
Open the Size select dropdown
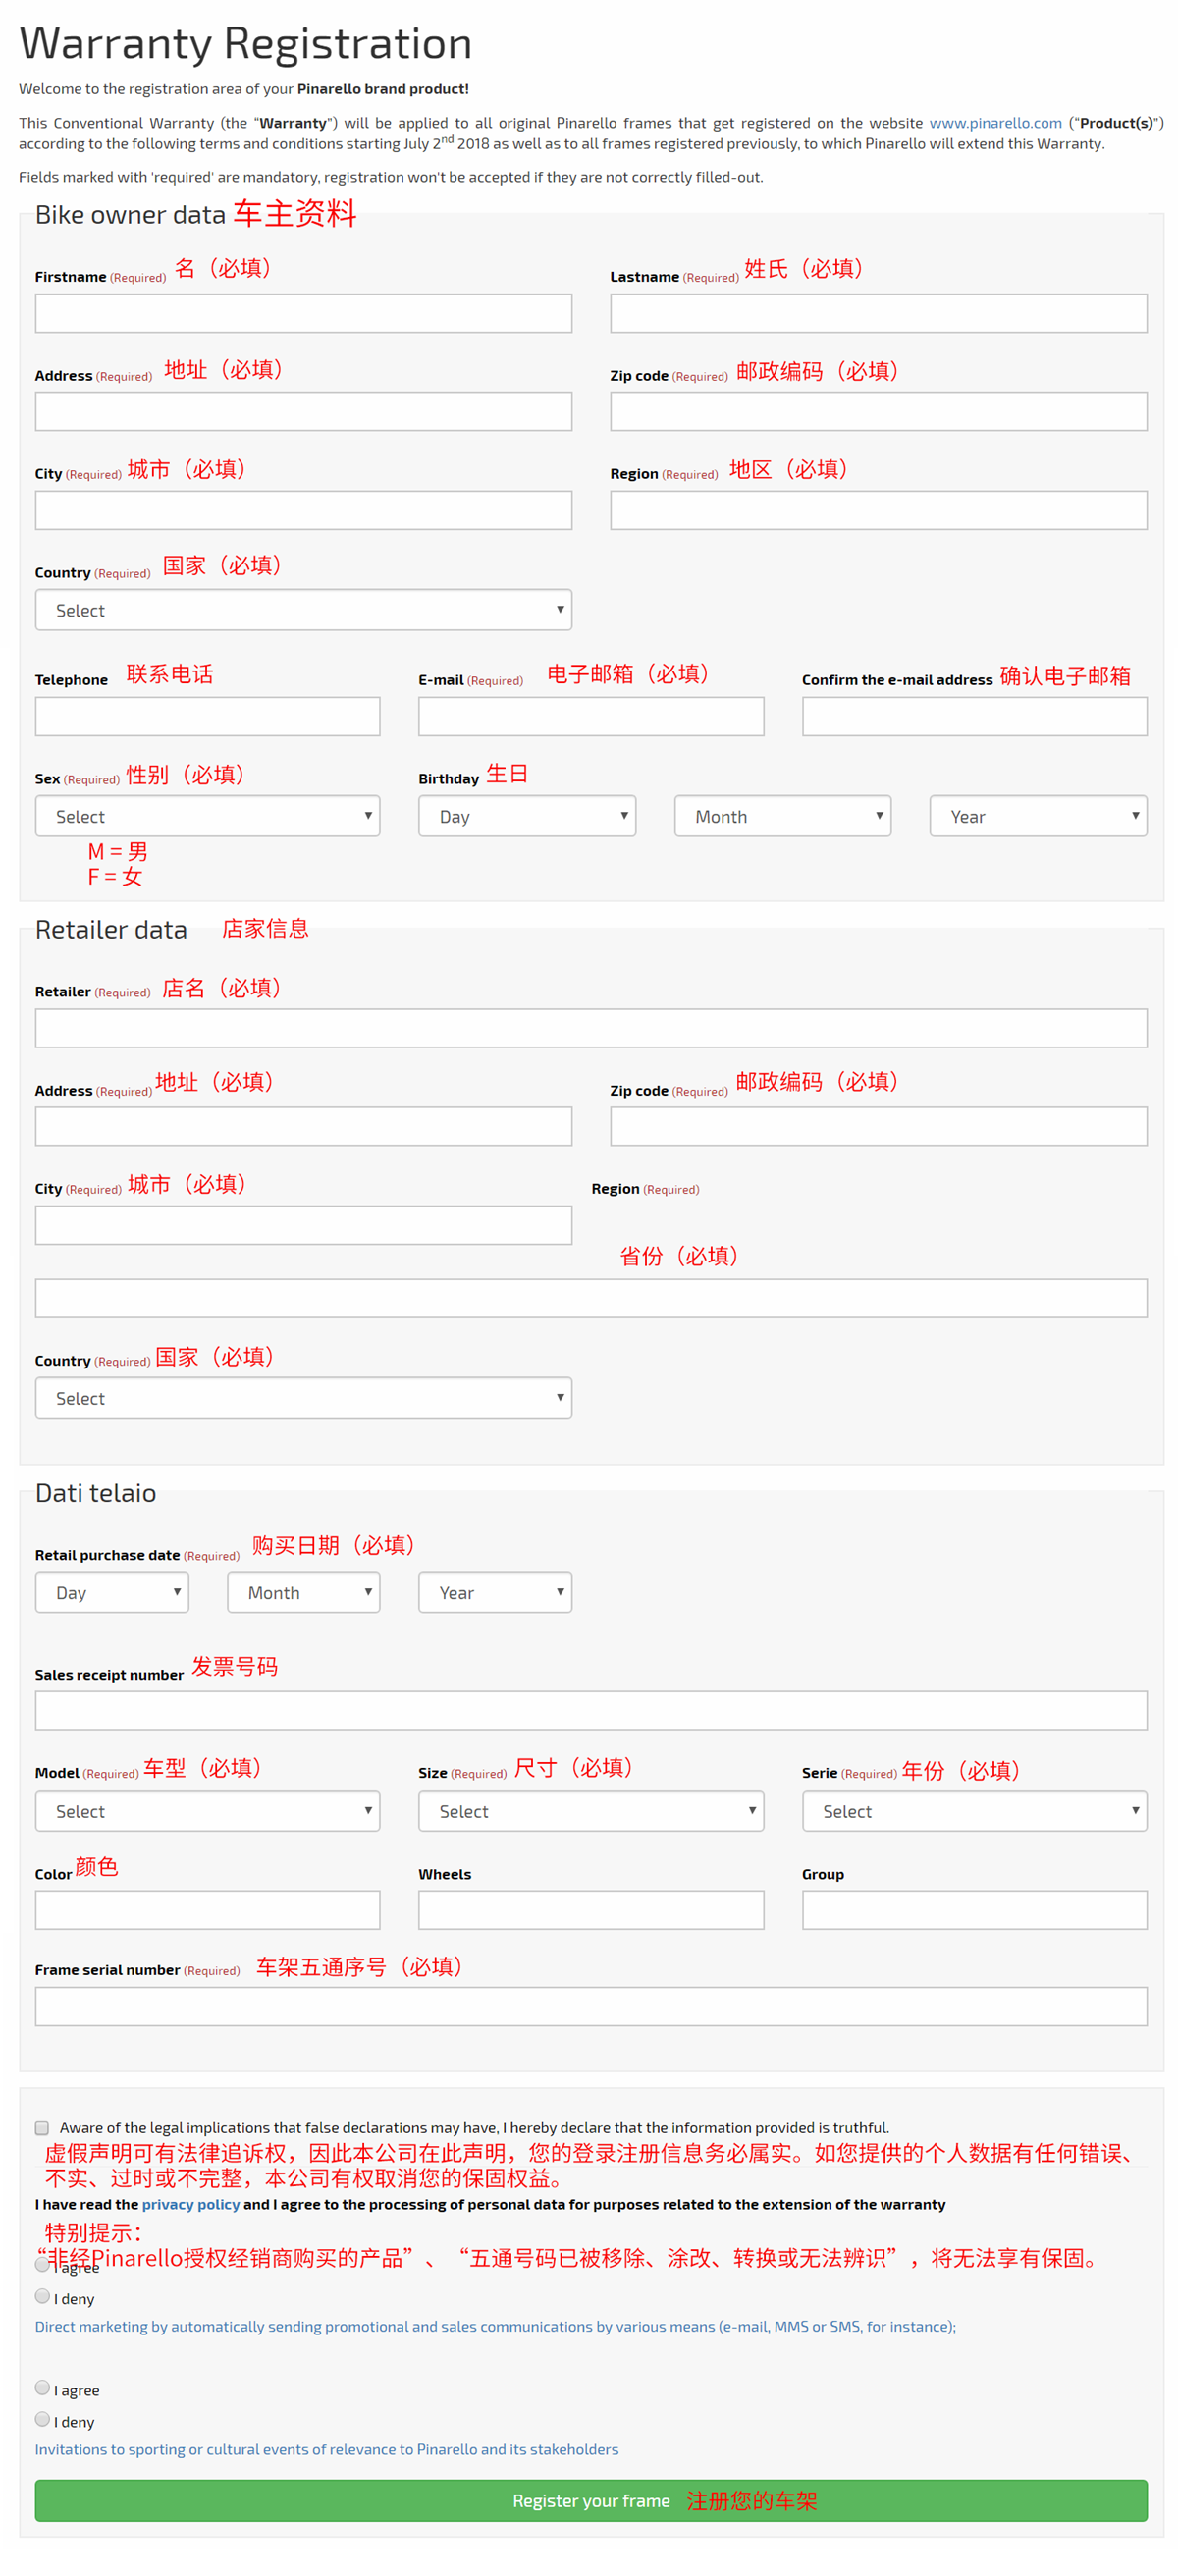(x=590, y=1810)
